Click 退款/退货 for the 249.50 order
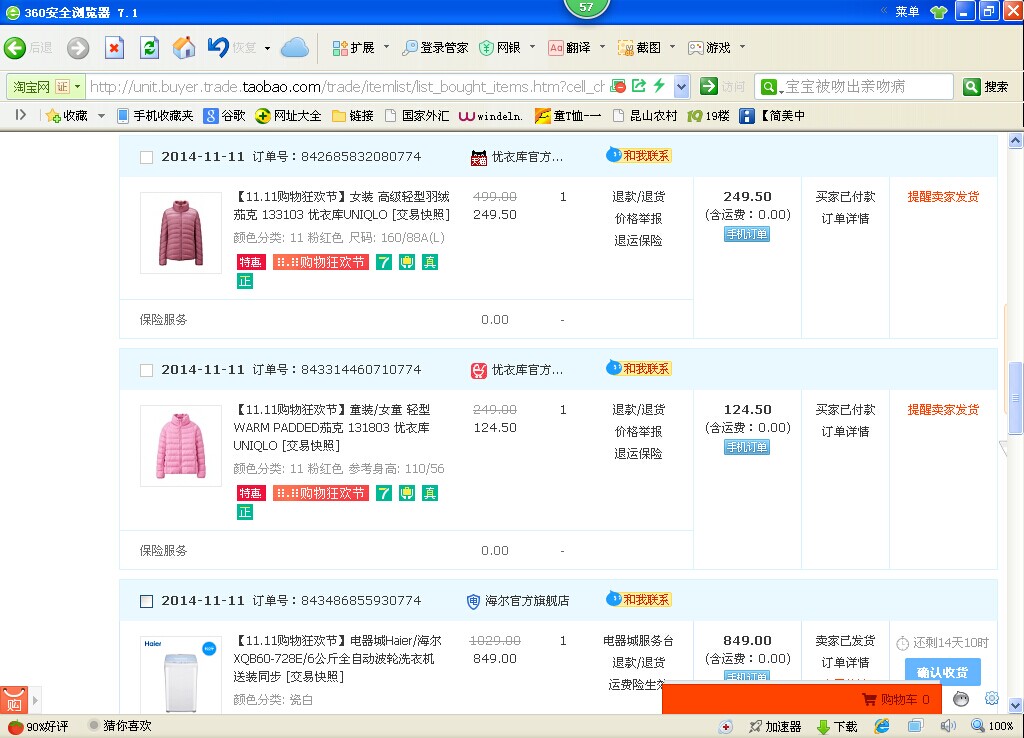Image resolution: width=1024 pixels, height=738 pixels. 638,197
